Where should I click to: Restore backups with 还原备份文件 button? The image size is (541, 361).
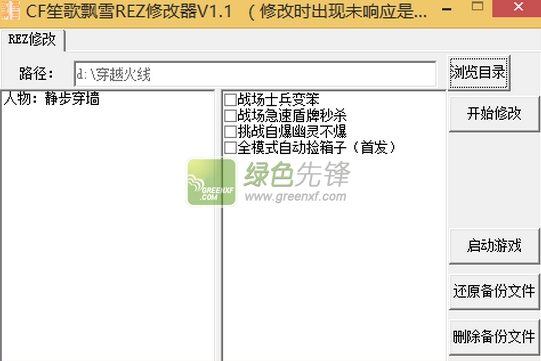494,292
